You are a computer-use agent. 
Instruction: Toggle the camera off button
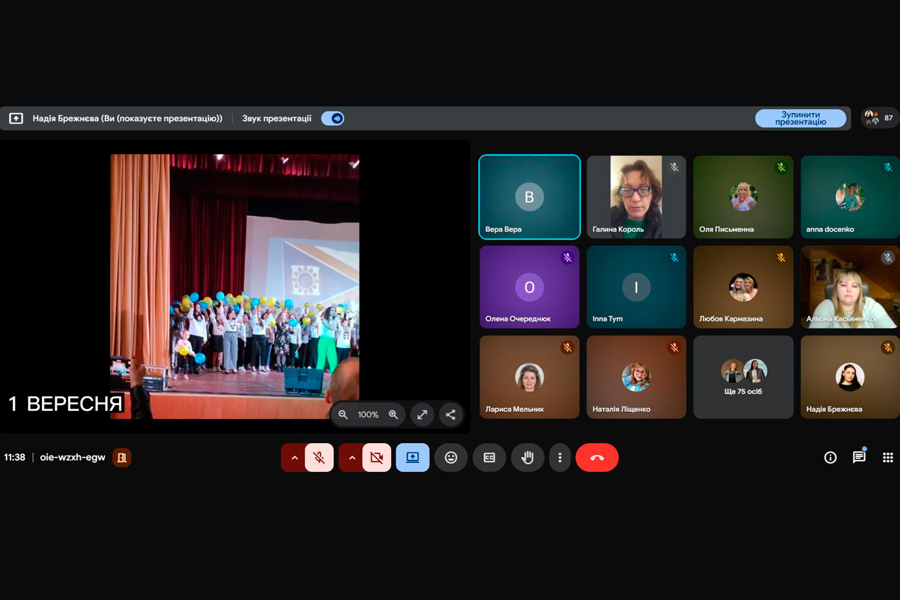coord(377,458)
